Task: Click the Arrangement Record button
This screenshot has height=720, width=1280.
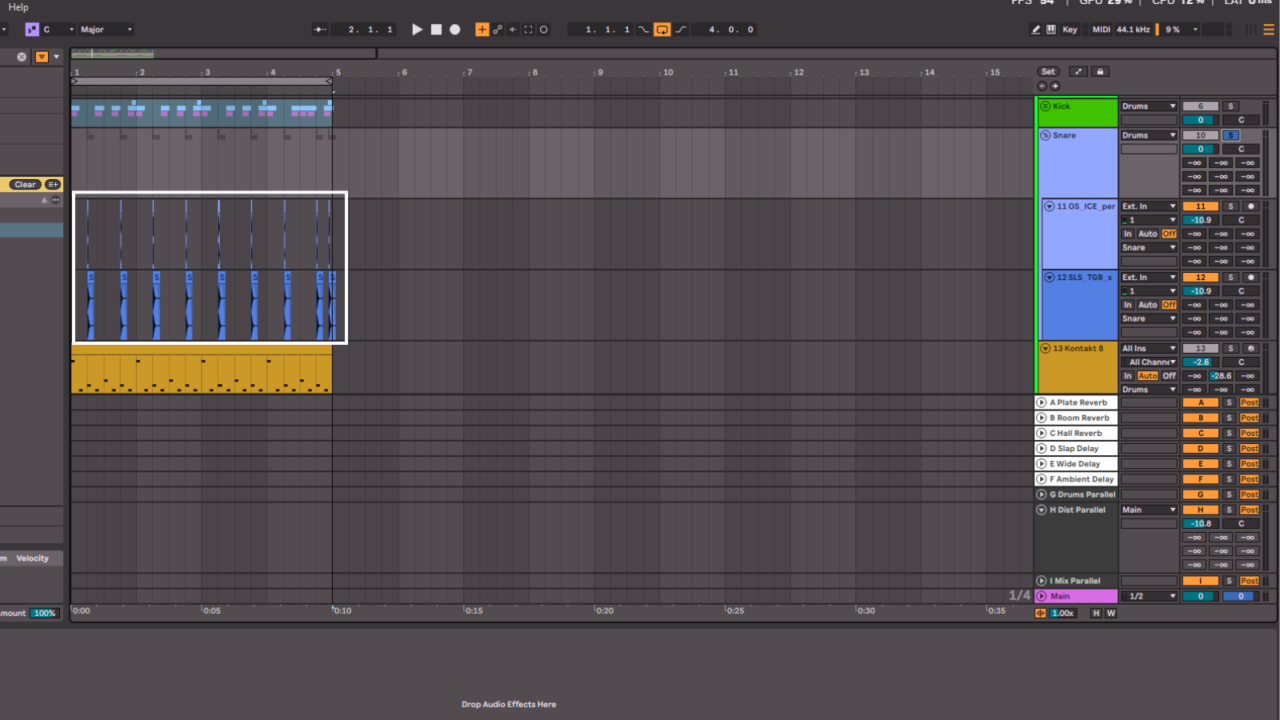Action: point(455,30)
